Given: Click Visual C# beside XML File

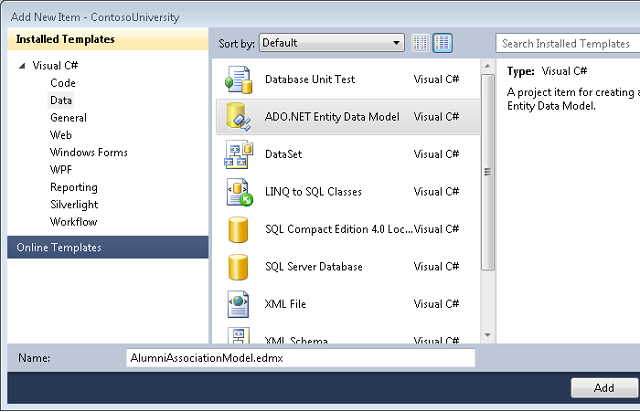Looking at the screenshot, I should pyautogui.click(x=436, y=304).
